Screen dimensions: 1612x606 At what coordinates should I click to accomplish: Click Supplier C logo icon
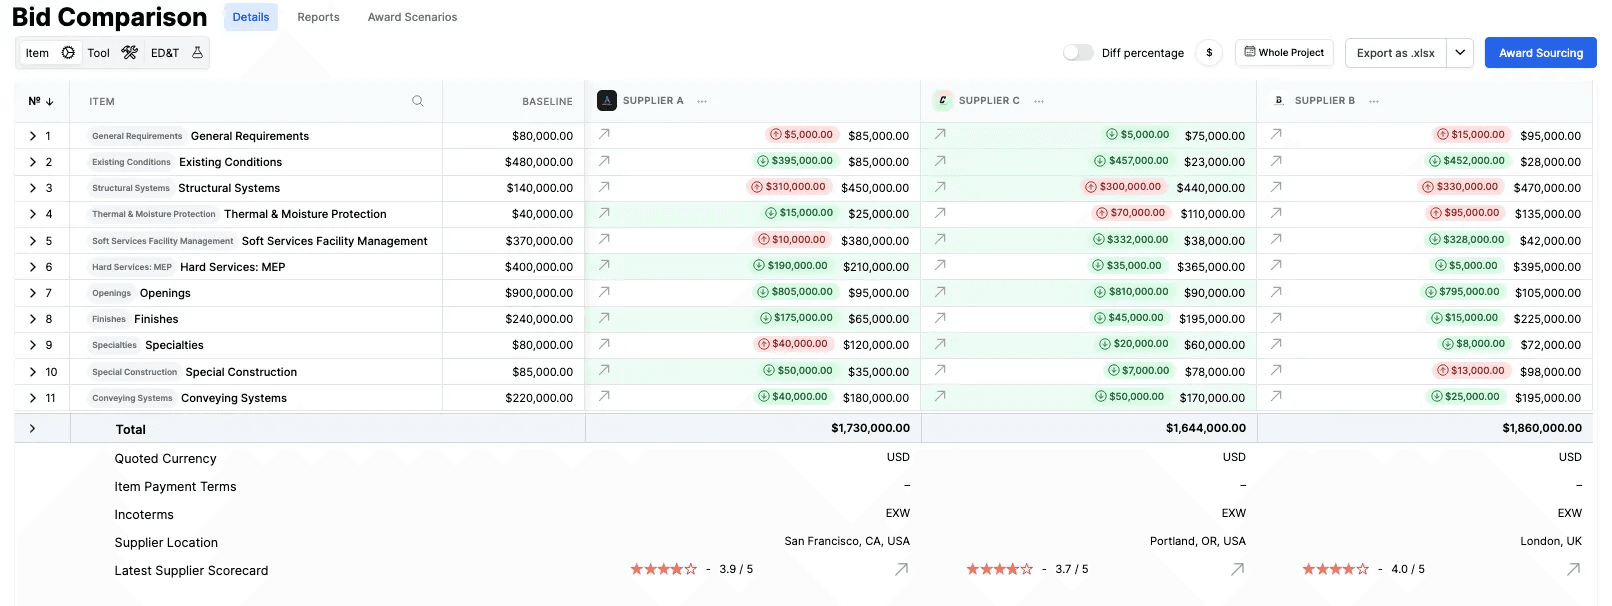click(x=942, y=100)
